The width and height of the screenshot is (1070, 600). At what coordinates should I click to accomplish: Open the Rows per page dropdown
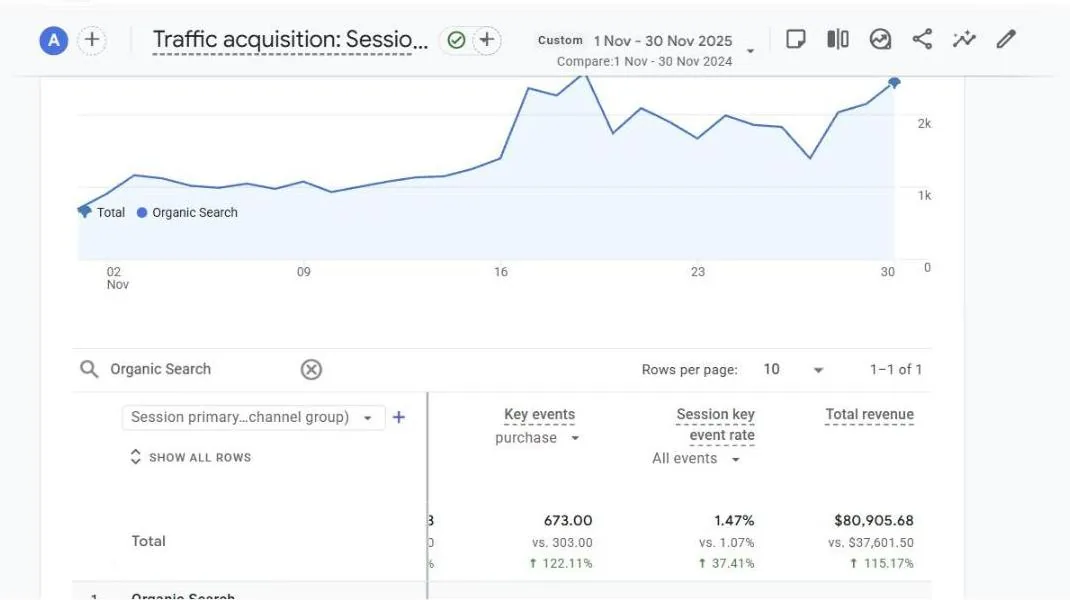tap(793, 369)
